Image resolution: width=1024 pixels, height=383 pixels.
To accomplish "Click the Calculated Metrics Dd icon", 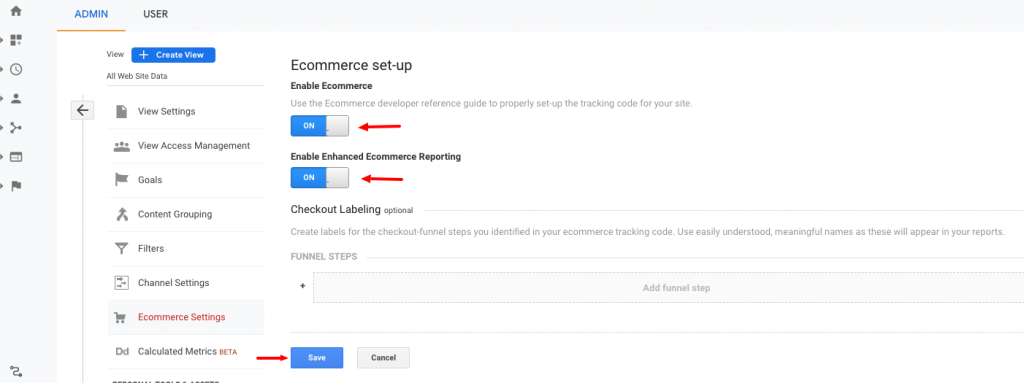I will 122,352.
